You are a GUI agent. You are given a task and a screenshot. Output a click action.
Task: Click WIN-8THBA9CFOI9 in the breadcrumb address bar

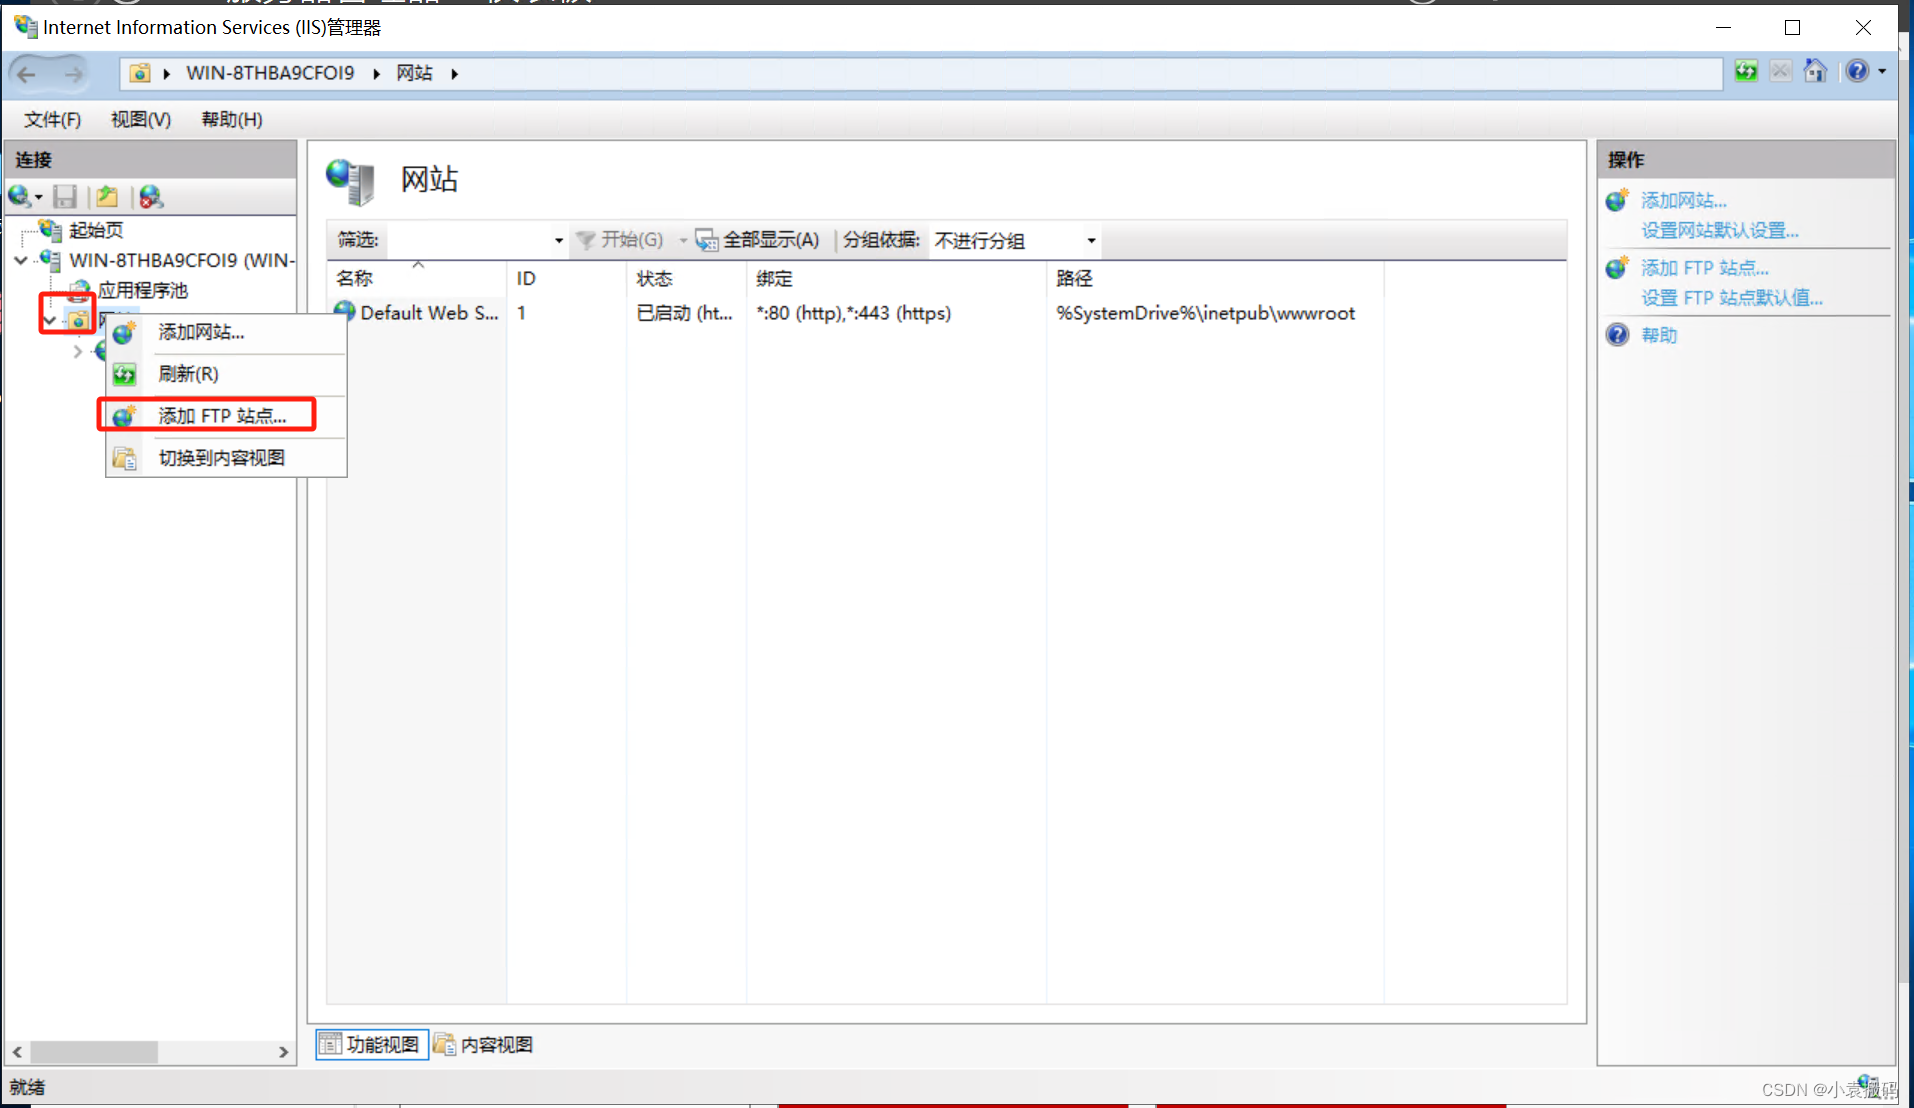tap(270, 73)
